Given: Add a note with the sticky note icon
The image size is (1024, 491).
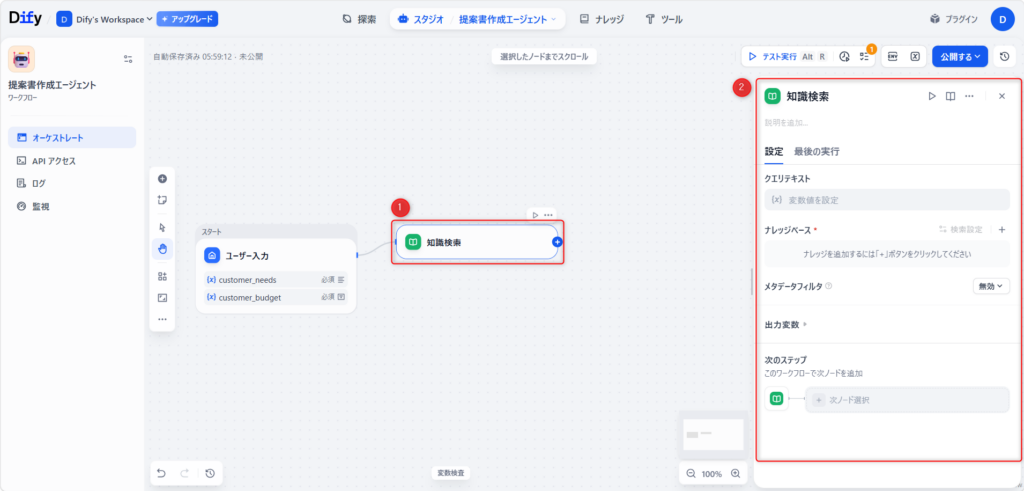Looking at the screenshot, I should 162,200.
